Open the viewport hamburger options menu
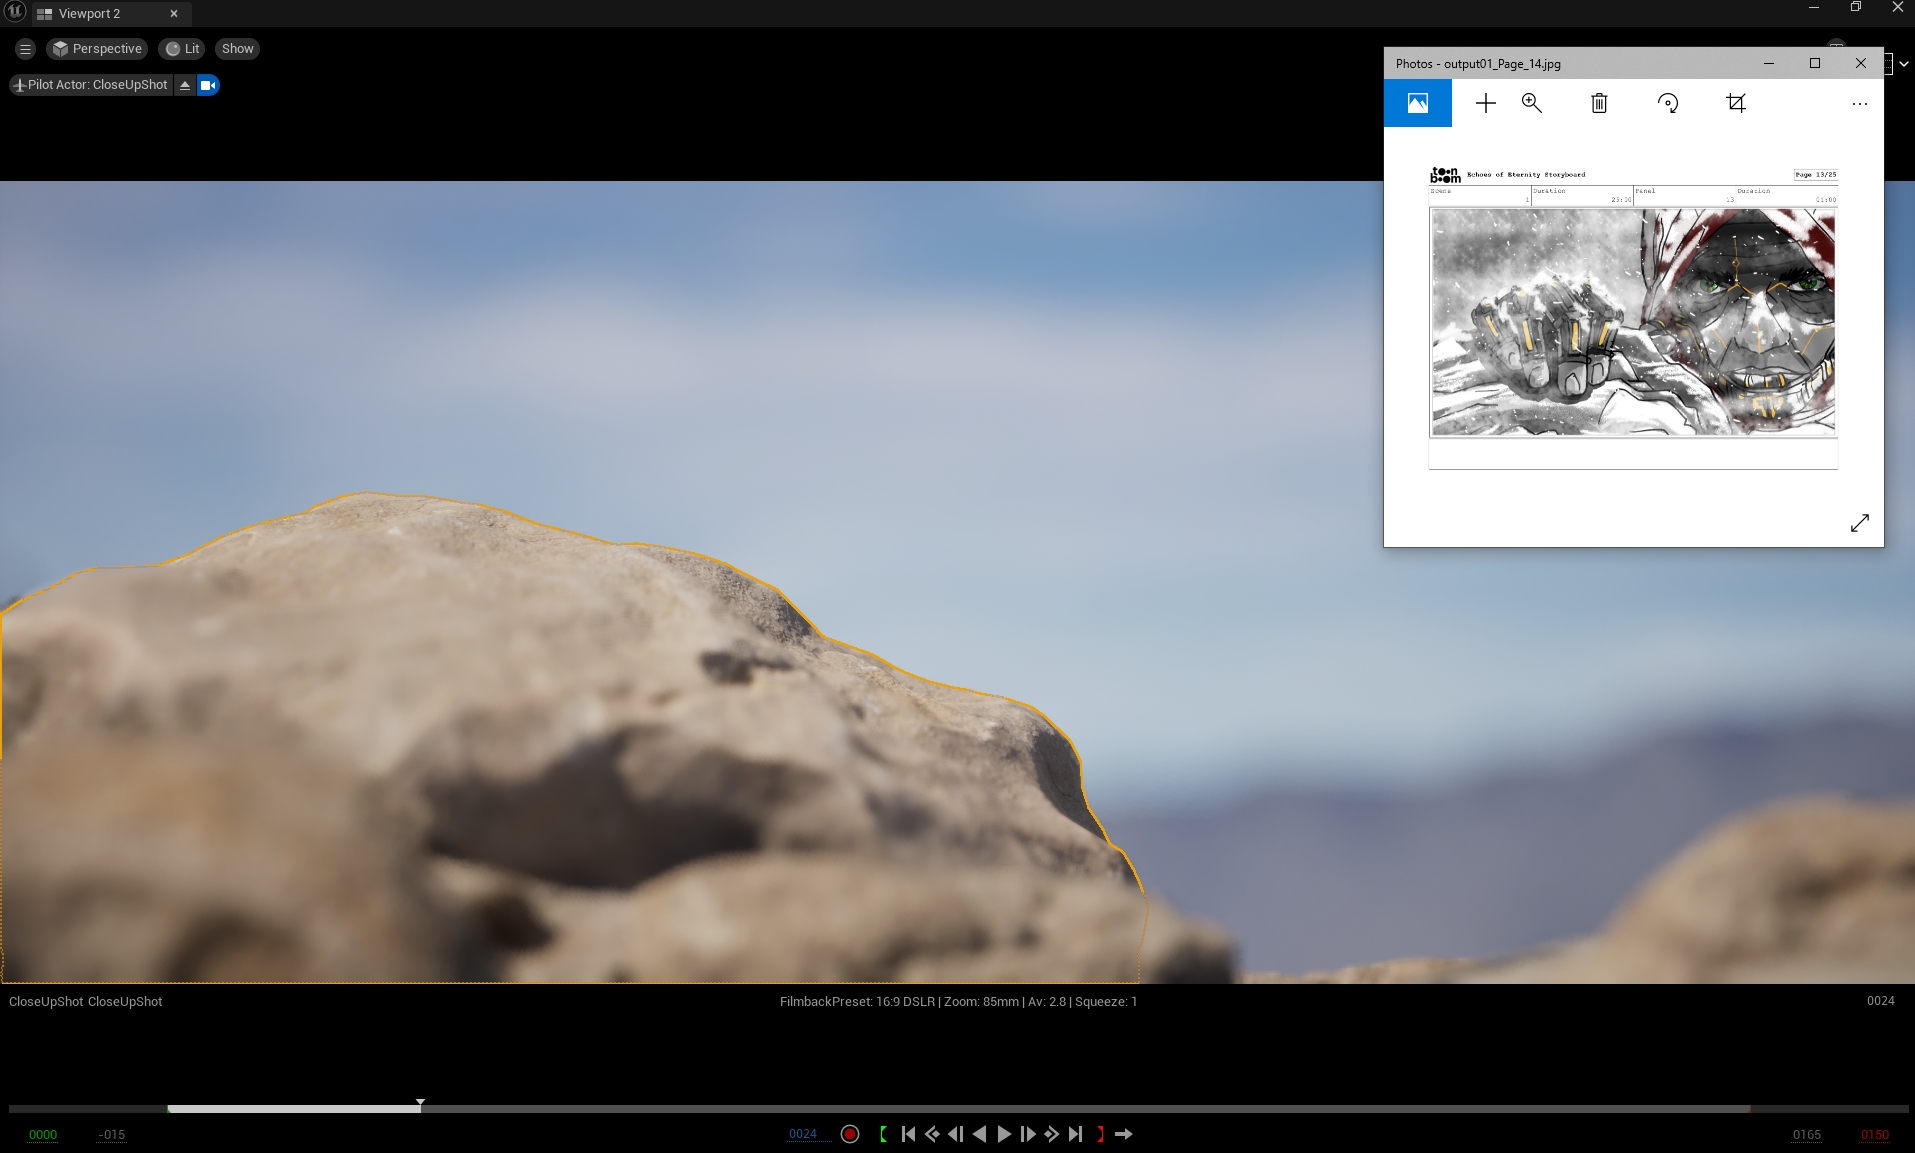 (26, 49)
